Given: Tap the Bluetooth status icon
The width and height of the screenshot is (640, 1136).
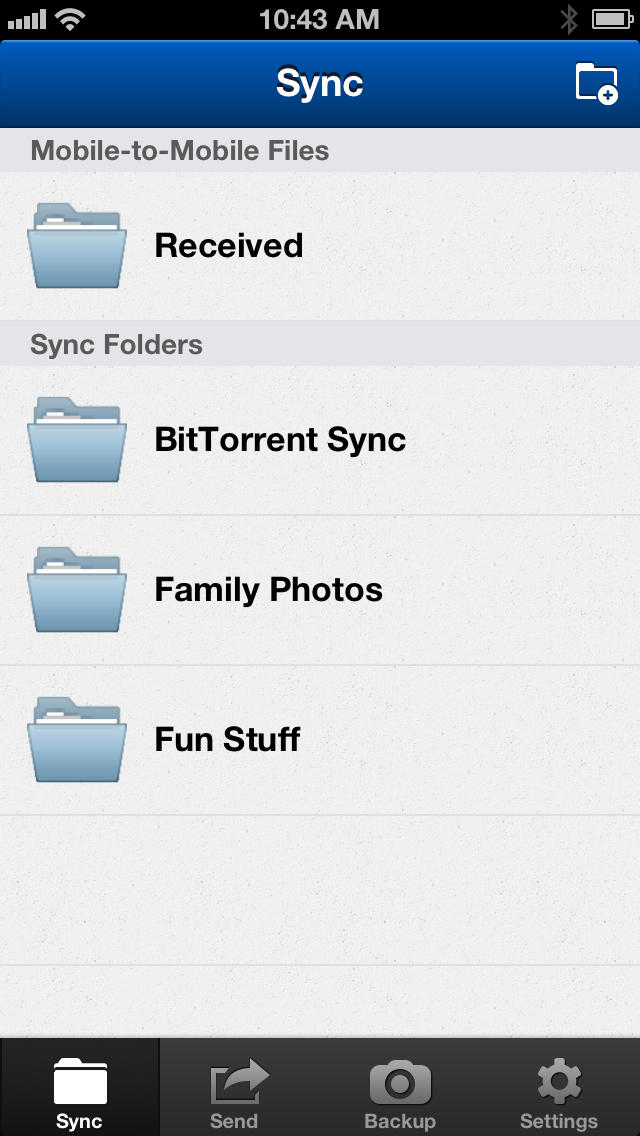Looking at the screenshot, I should pos(569,19).
